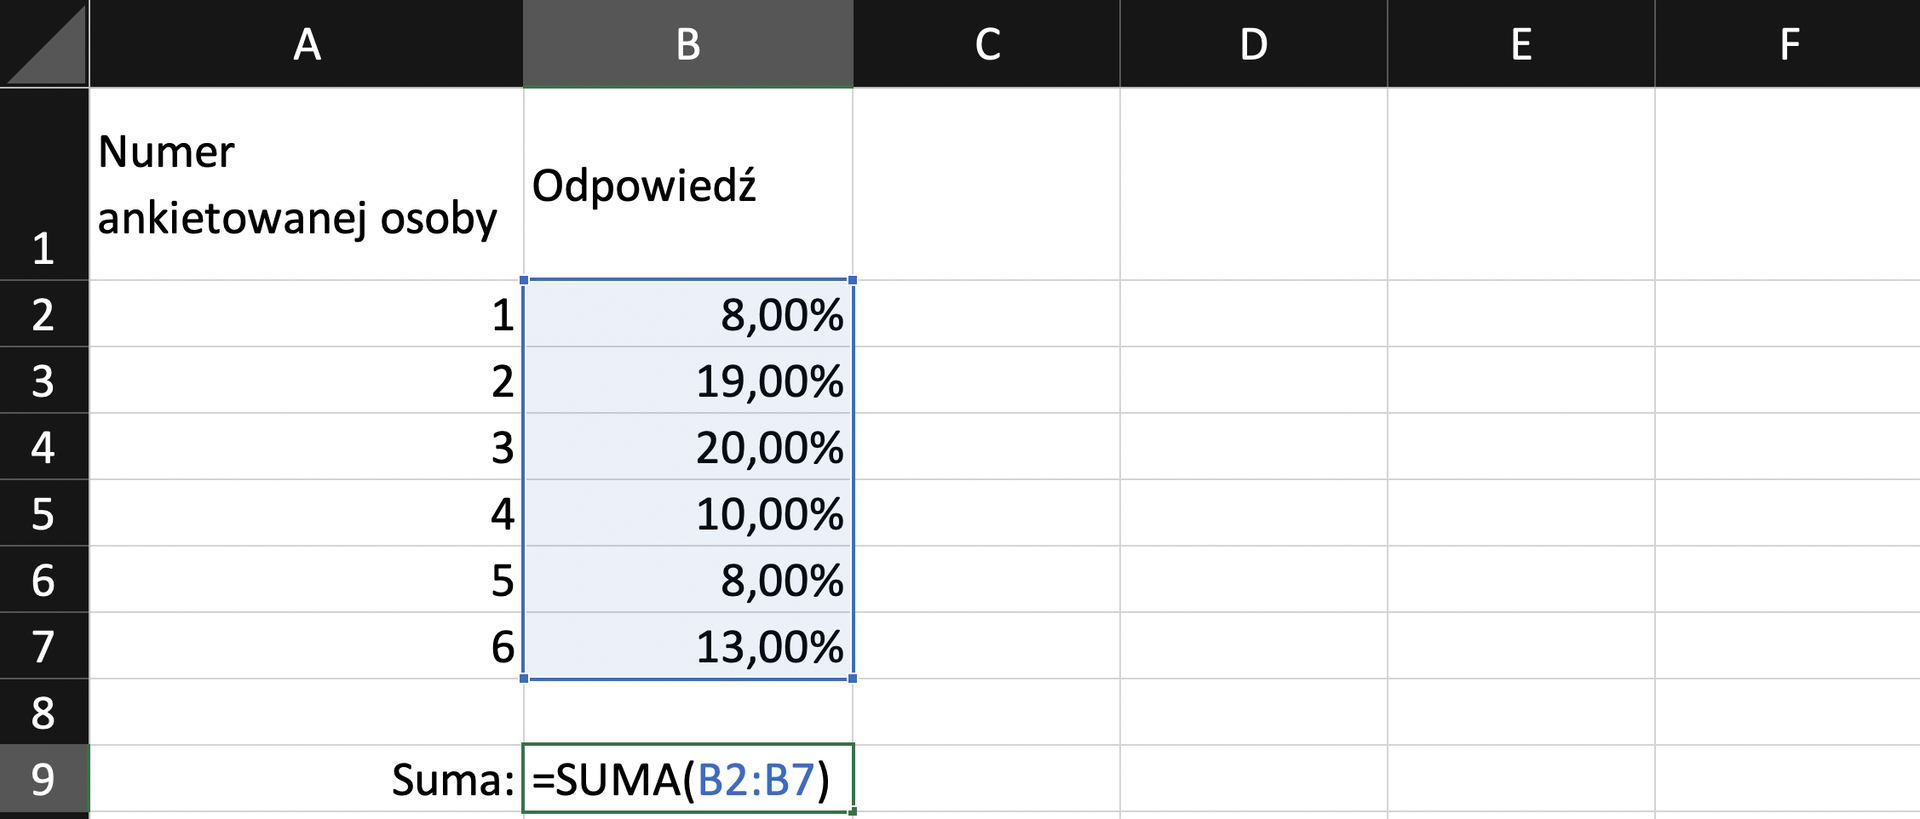Click cell 'Numer ankietowanej osoby'
The width and height of the screenshot is (1920, 819).
click(x=306, y=184)
